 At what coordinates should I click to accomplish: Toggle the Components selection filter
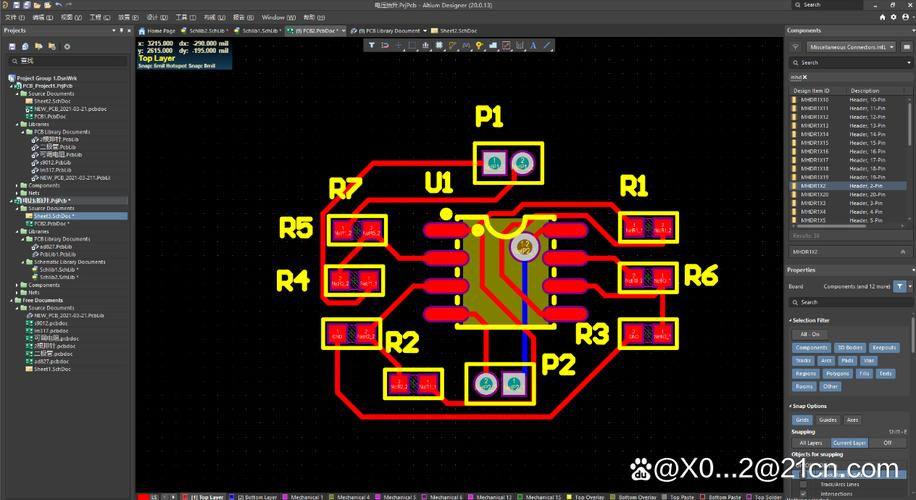[811, 347]
